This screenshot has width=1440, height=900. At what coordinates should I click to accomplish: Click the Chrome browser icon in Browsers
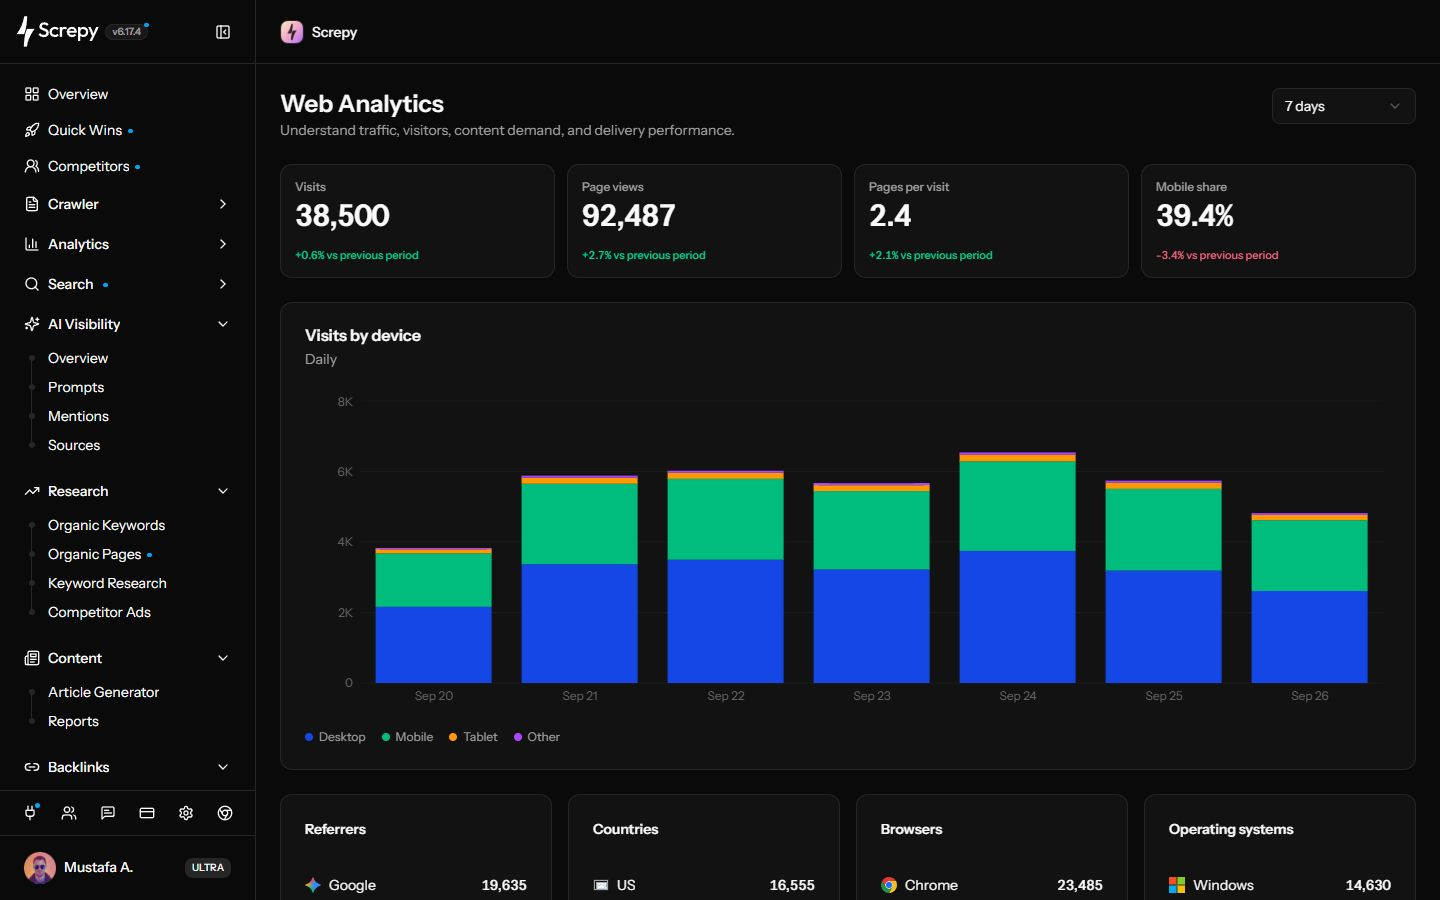889,885
